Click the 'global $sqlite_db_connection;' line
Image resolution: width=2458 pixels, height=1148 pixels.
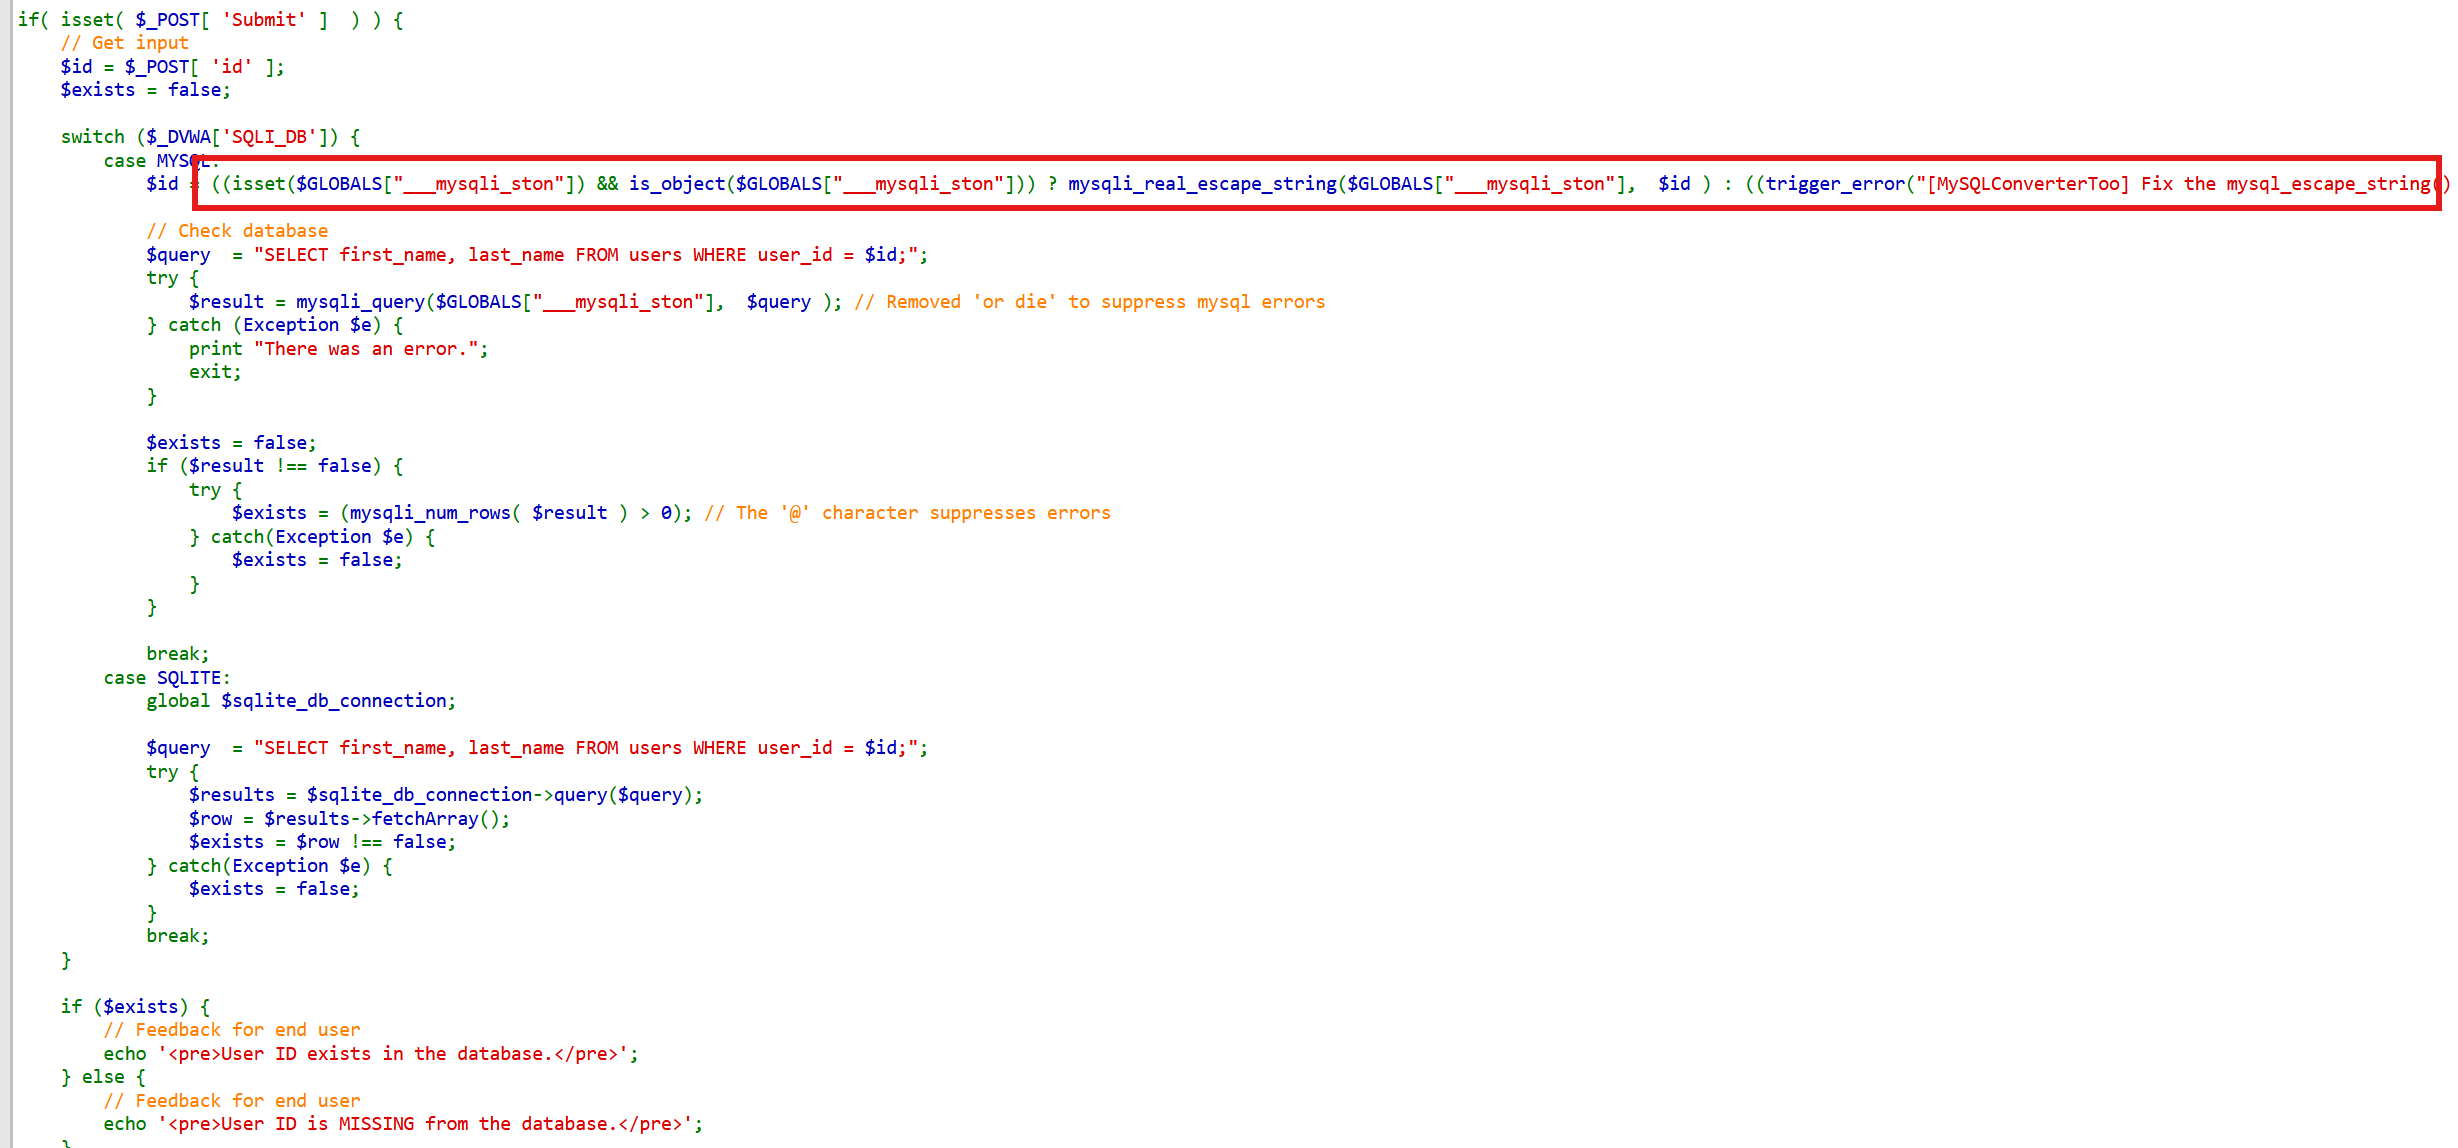[x=300, y=701]
